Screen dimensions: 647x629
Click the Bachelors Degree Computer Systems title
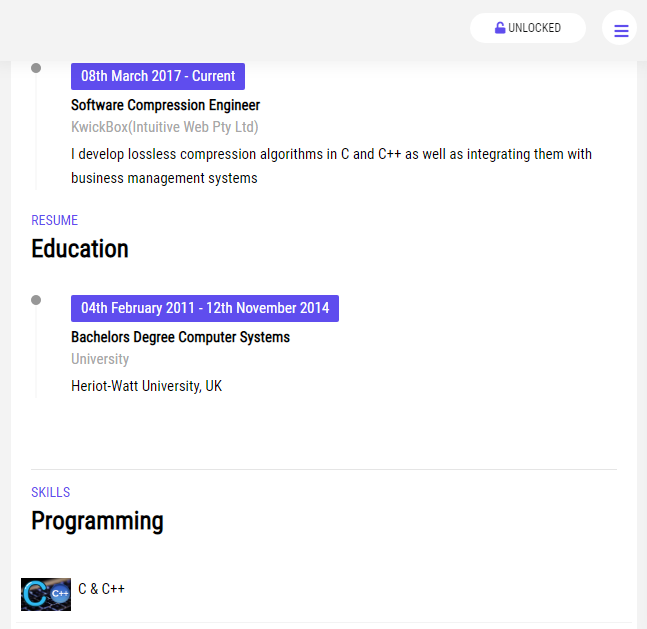tap(180, 337)
